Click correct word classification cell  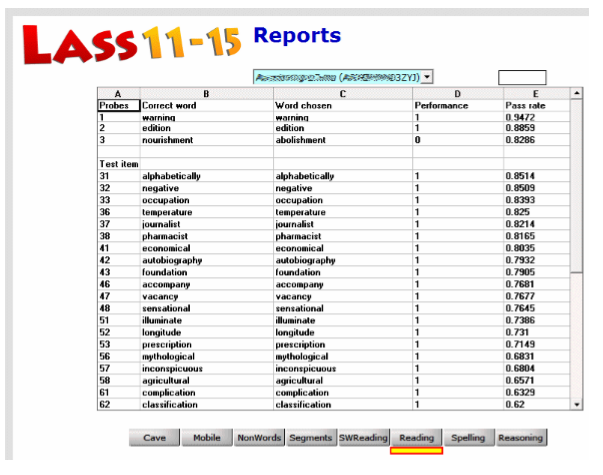tap(207, 404)
